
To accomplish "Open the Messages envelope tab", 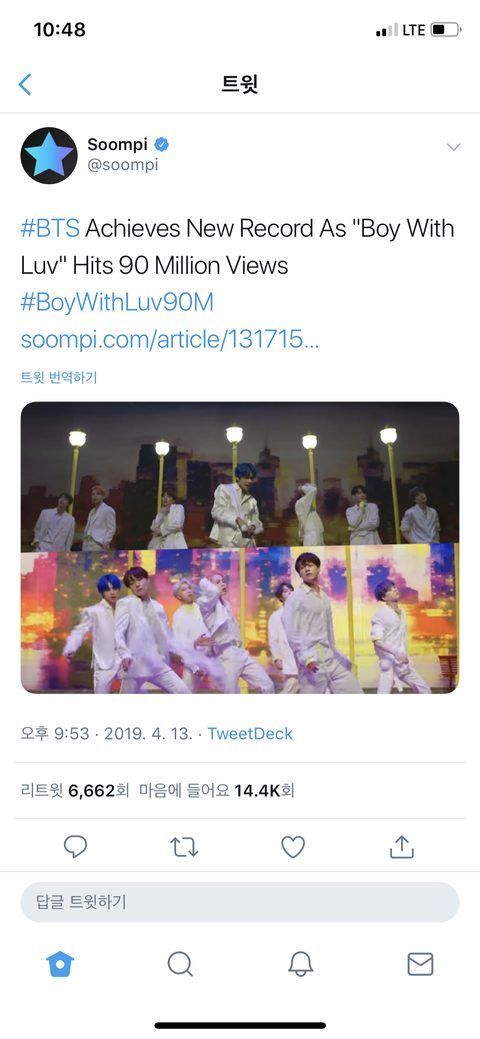I will coord(420,964).
